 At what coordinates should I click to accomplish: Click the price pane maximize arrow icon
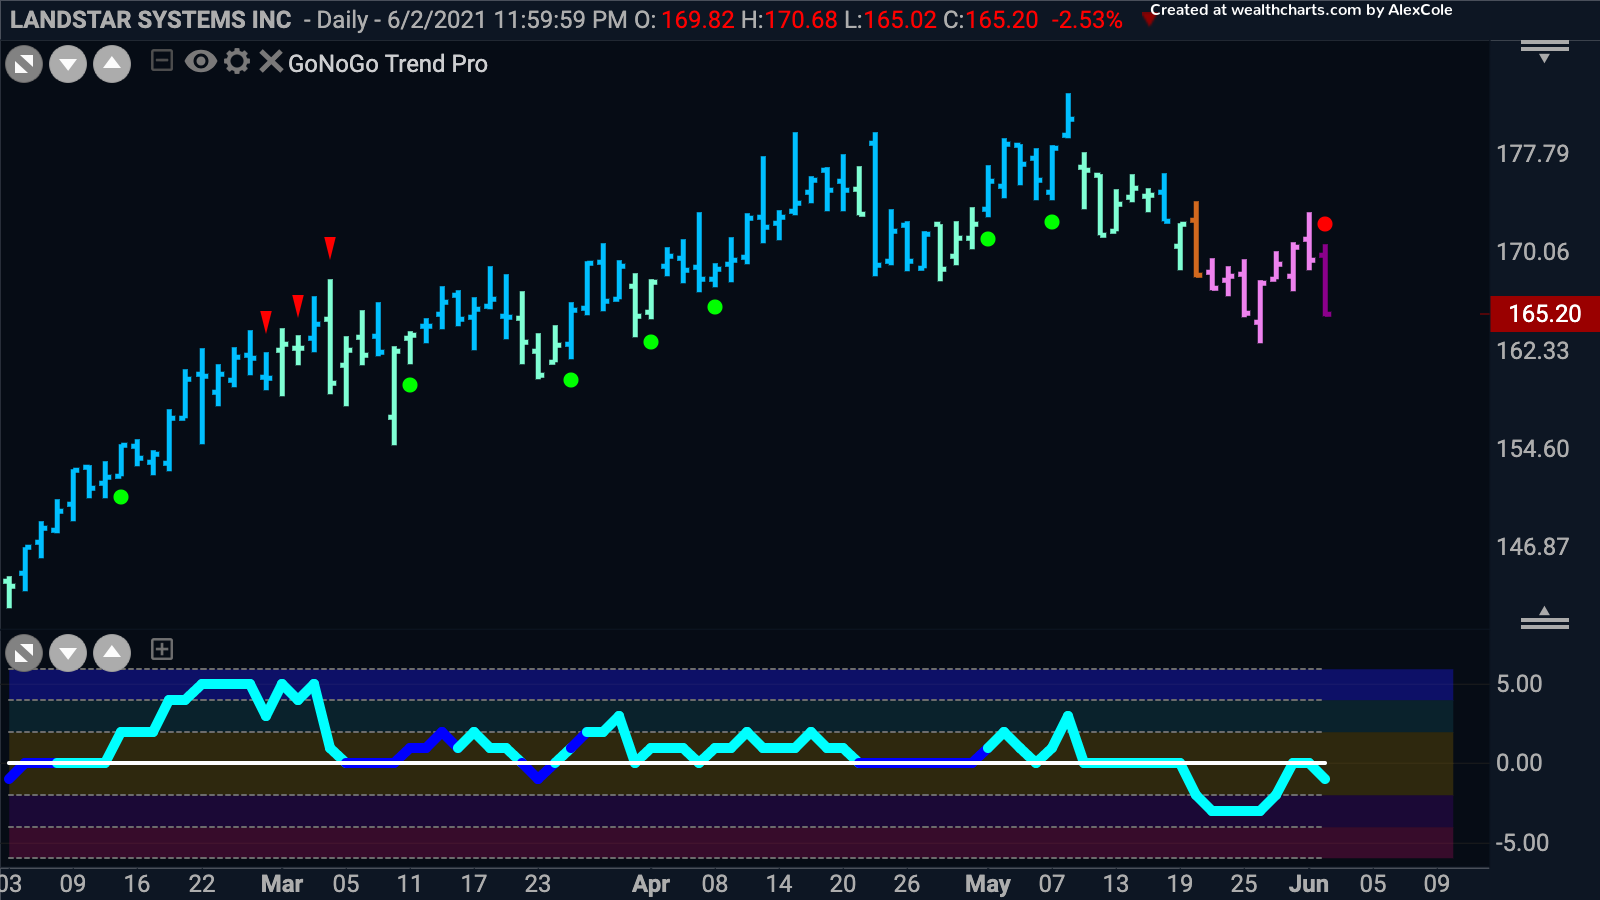click(24, 65)
